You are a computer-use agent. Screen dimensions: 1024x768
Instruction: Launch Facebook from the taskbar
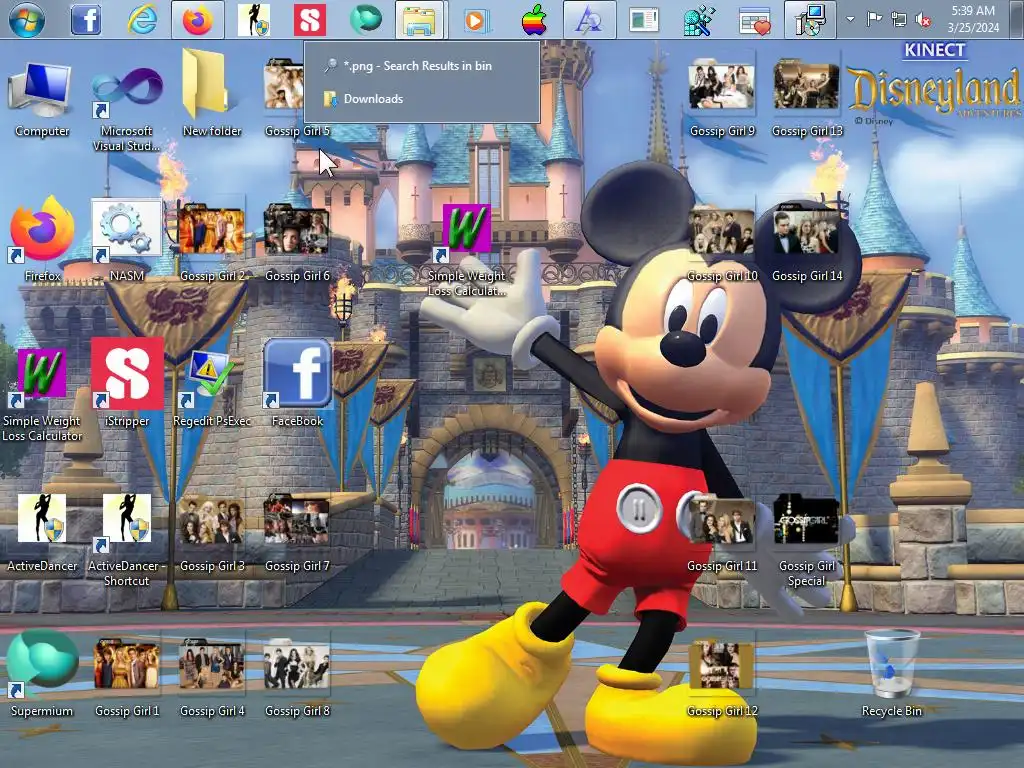click(x=86, y=20)
